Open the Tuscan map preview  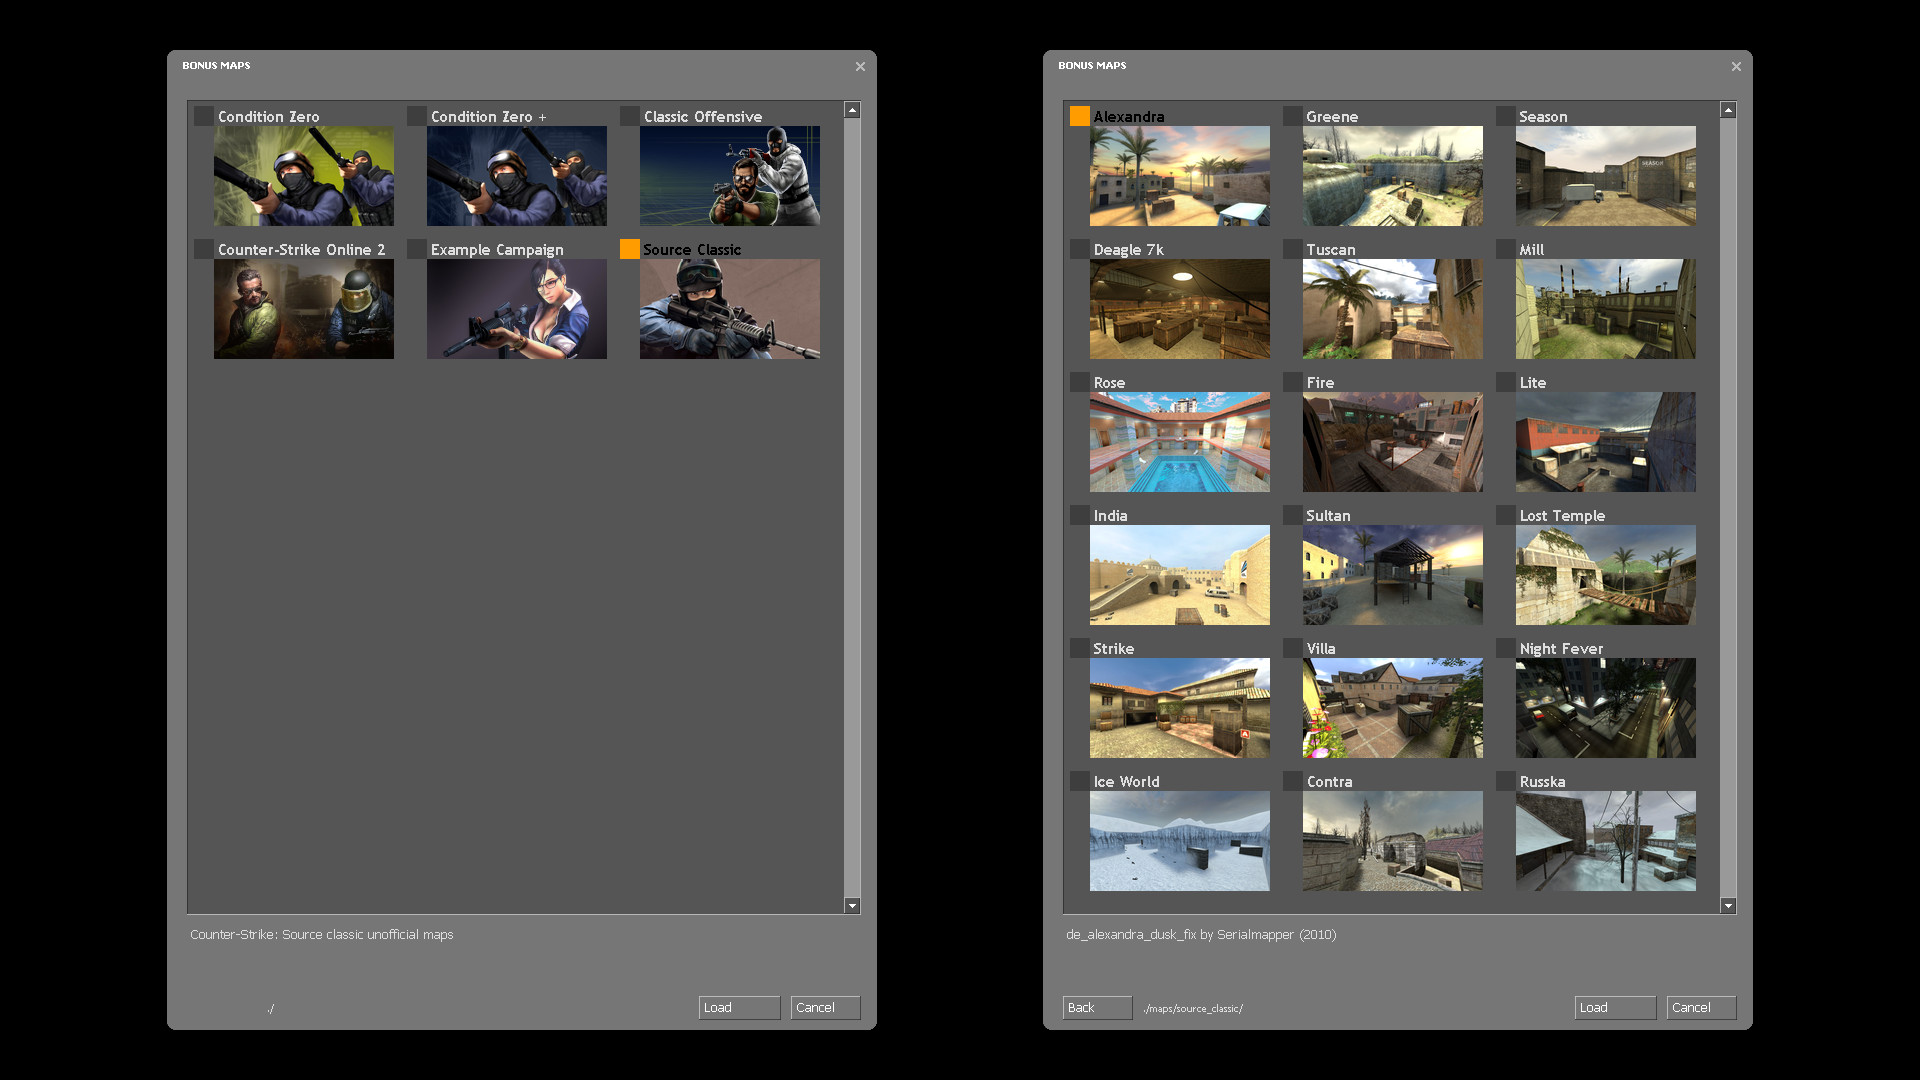point(1393,309)
